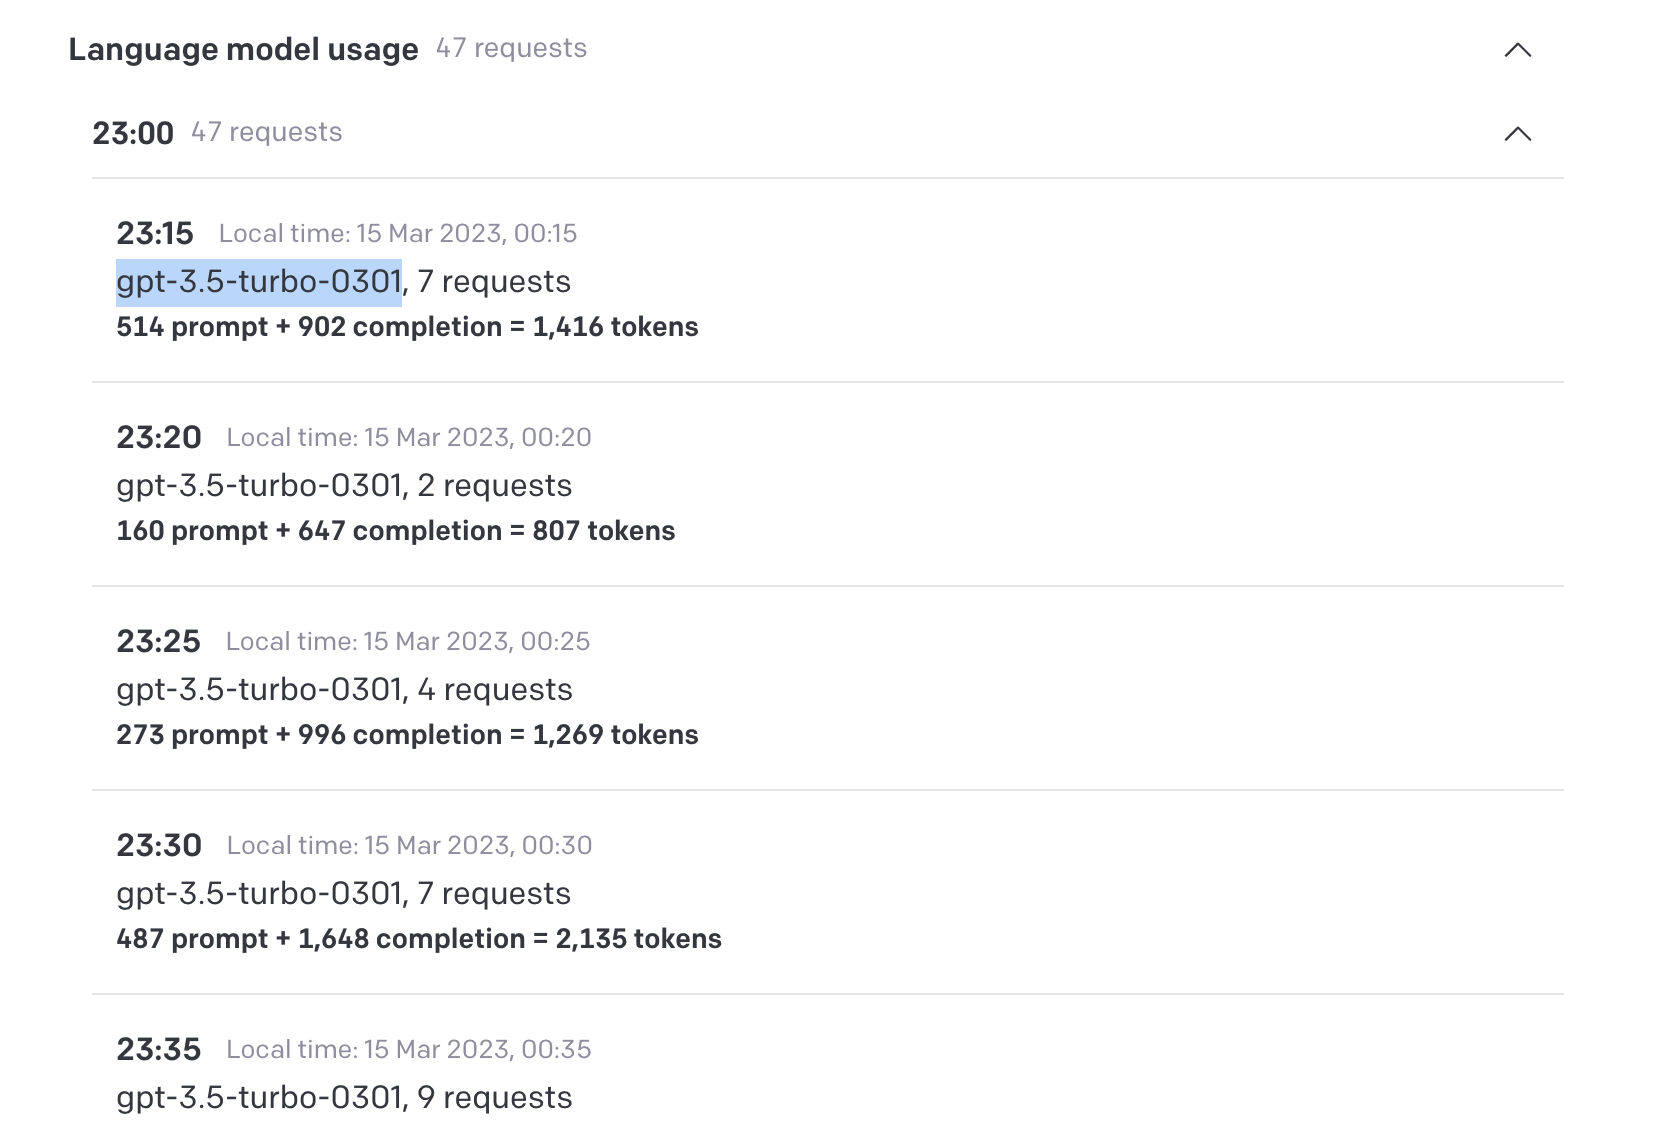
Task: Select the highlighted gpt-3.5-turbo-0301 model name
Action: [258, 281]
